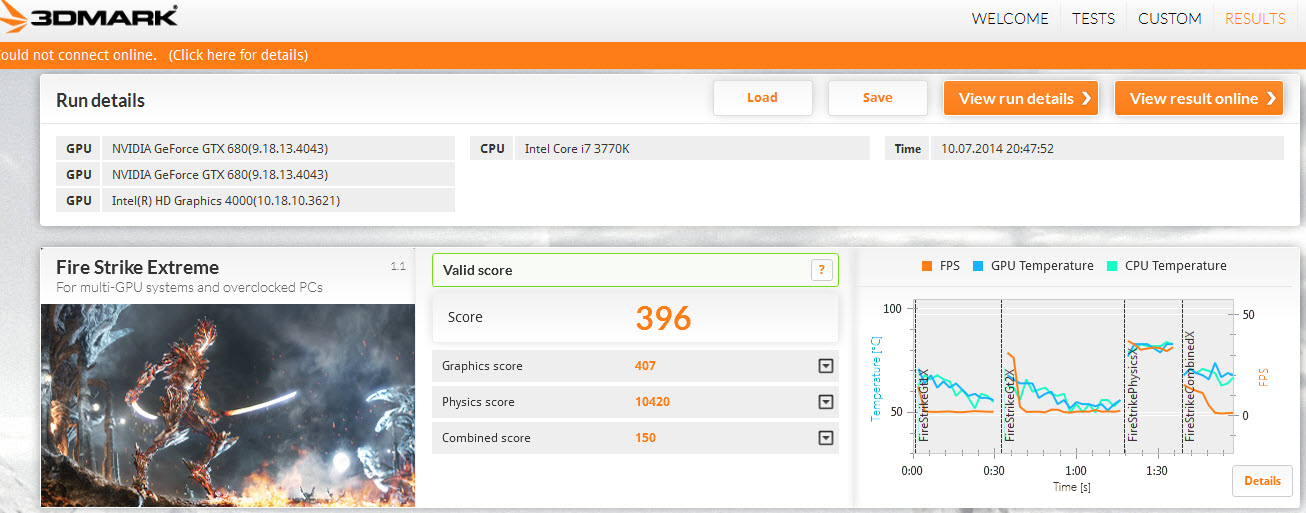Expand the Physics score details

click(x=825, y=402)
